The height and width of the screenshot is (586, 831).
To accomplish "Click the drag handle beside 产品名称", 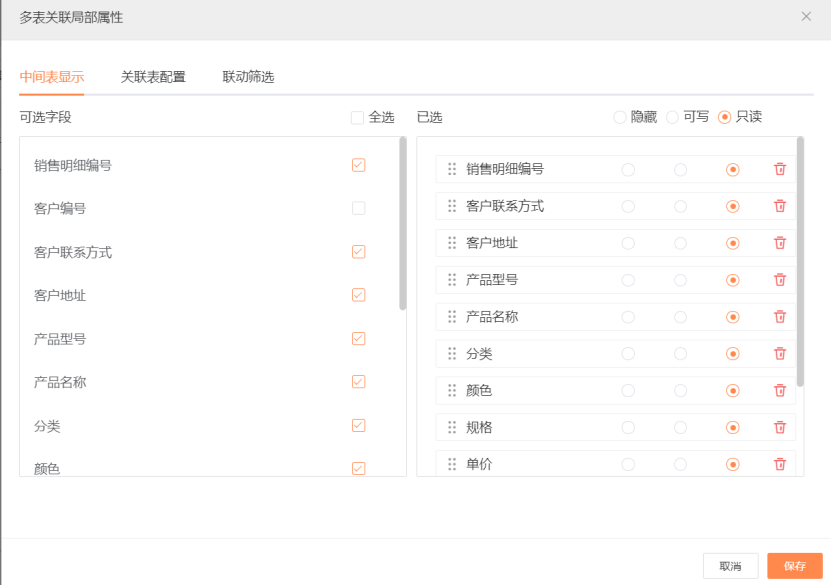I will pyautogui.click(x=452, y=317).
